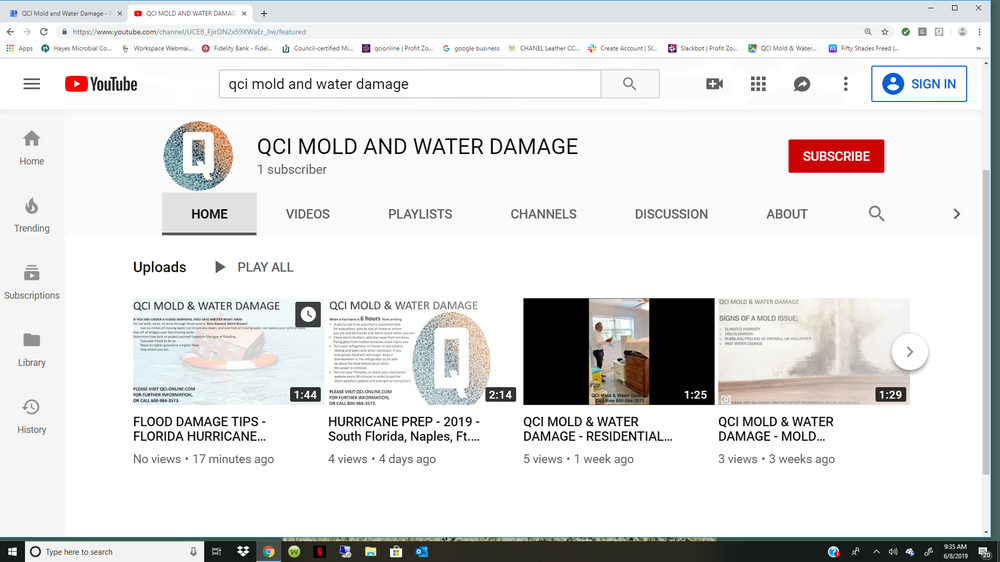Image resolution: width=1000 pixels, height=562 pixels.
Task: Open Signs of a Mold Issue thumbnail
Action: coord(814,351)
